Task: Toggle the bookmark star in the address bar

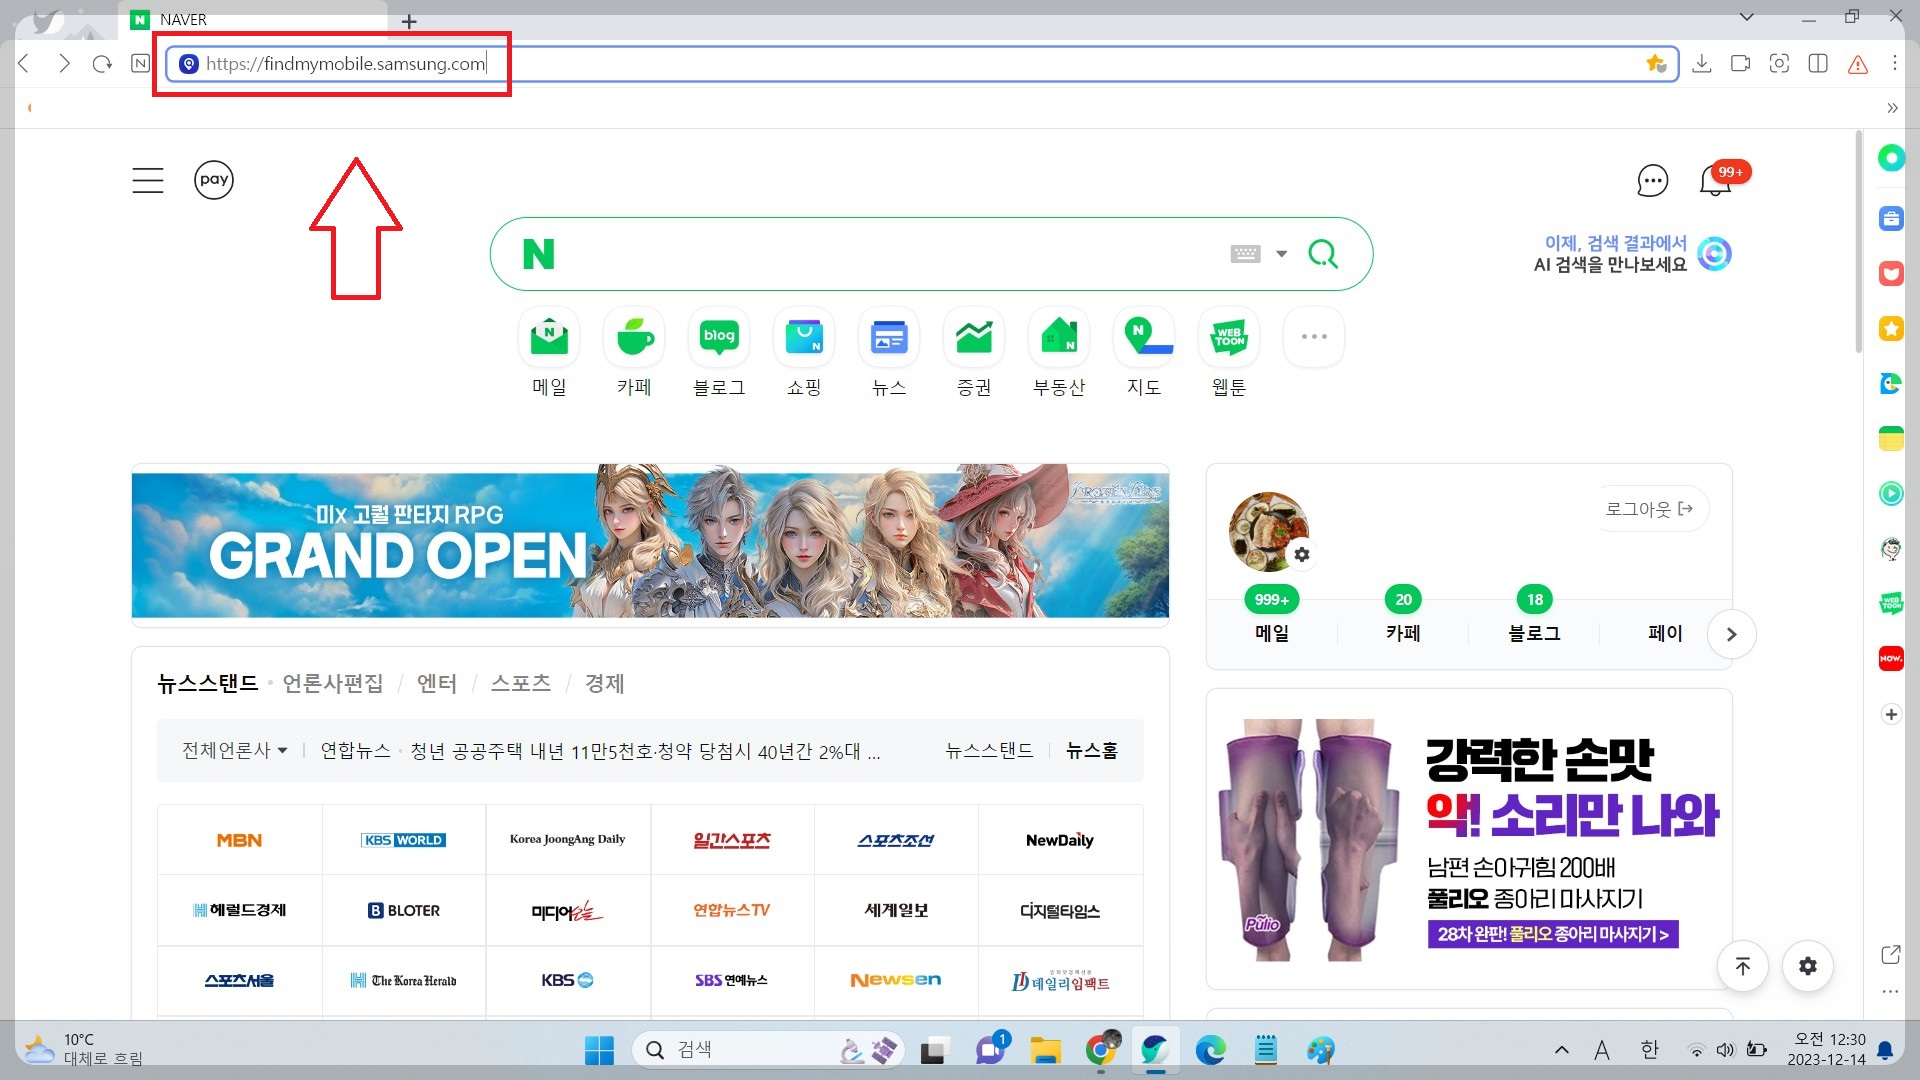Action: [1655, 62]
